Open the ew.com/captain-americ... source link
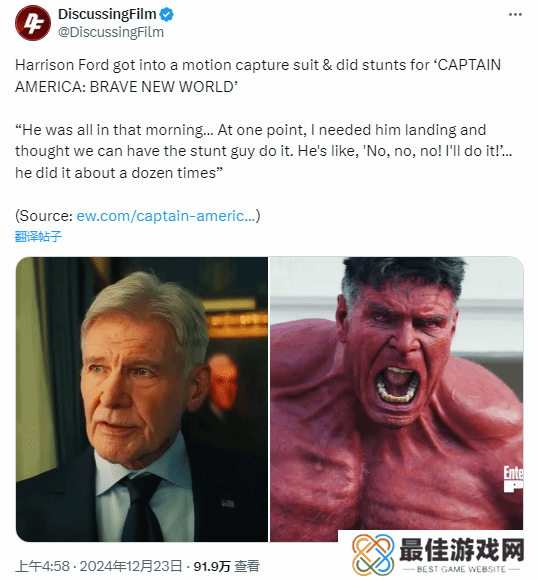 166,216
